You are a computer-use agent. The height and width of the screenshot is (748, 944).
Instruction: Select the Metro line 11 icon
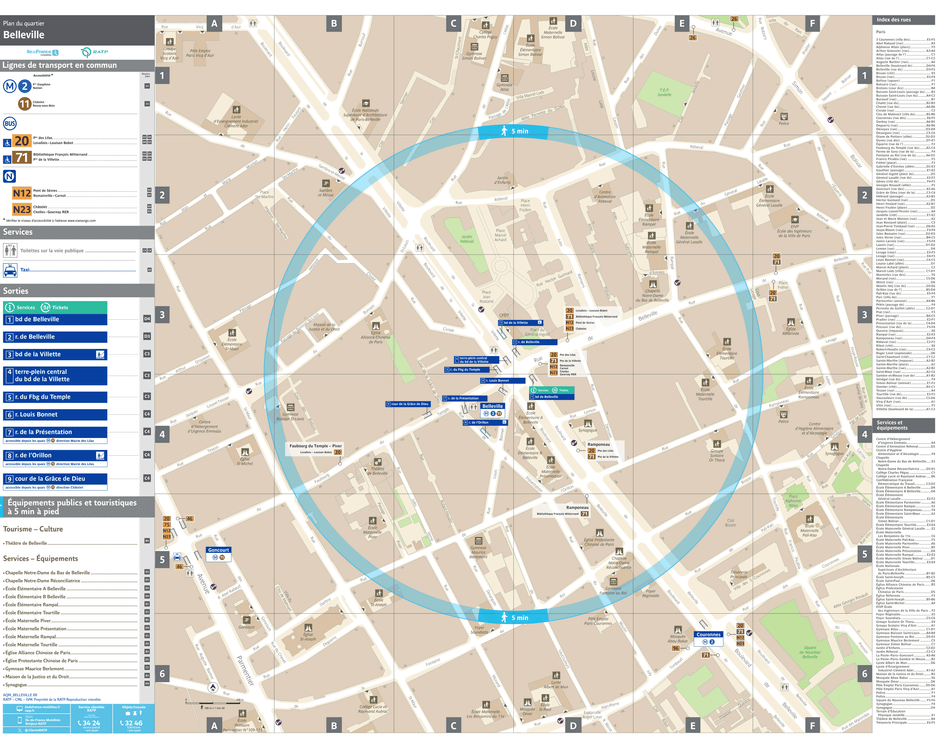[x=23, y=104]
